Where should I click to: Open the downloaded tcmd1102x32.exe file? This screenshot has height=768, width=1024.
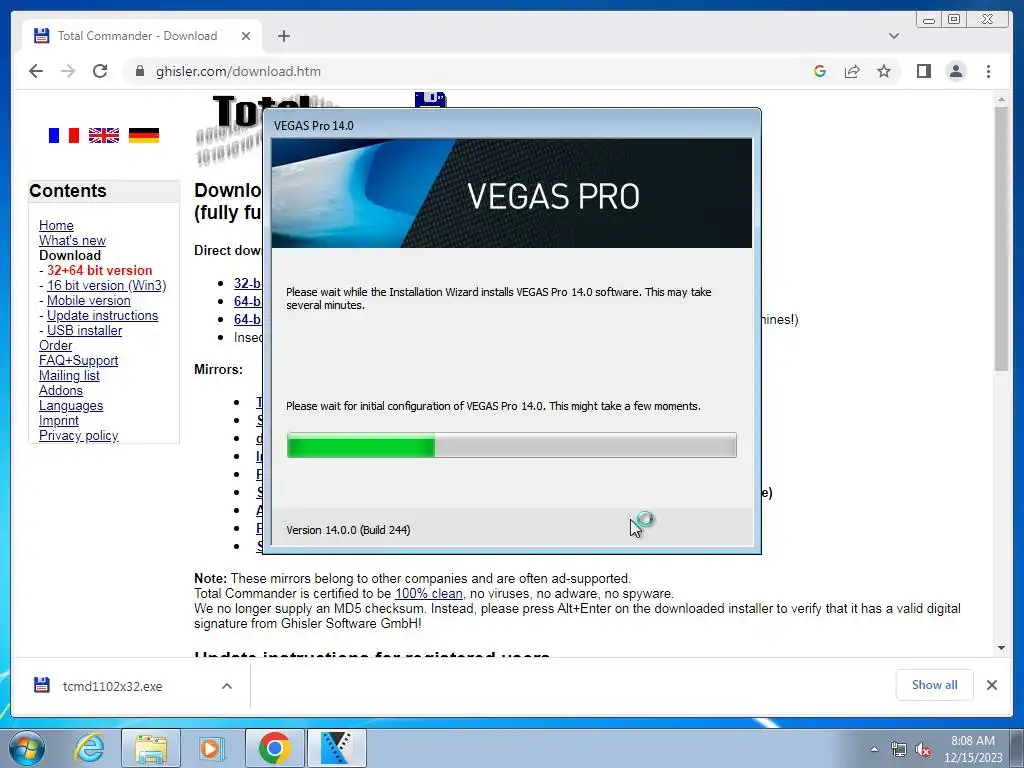(x=112, y=686)
